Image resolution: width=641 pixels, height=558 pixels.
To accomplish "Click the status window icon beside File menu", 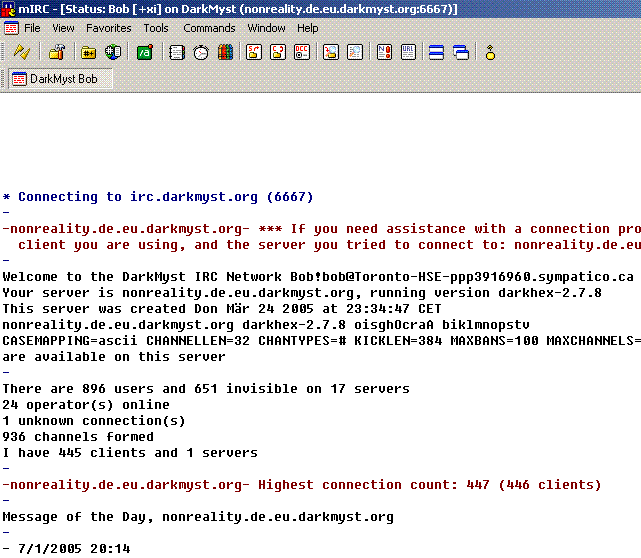I will 11,28.
